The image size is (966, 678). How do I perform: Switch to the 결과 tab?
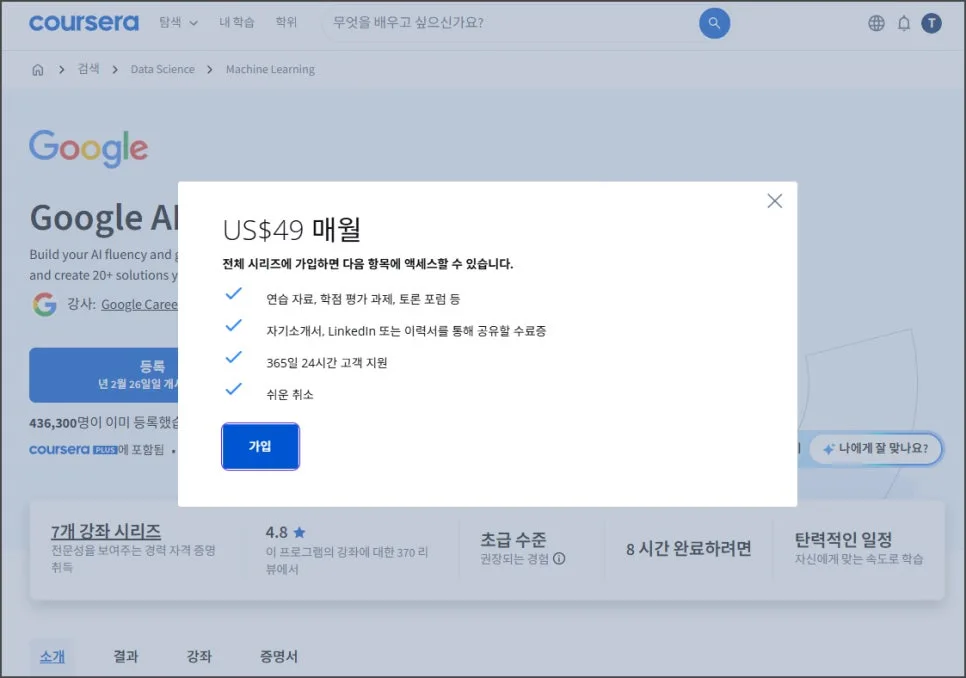coord(126,656)
